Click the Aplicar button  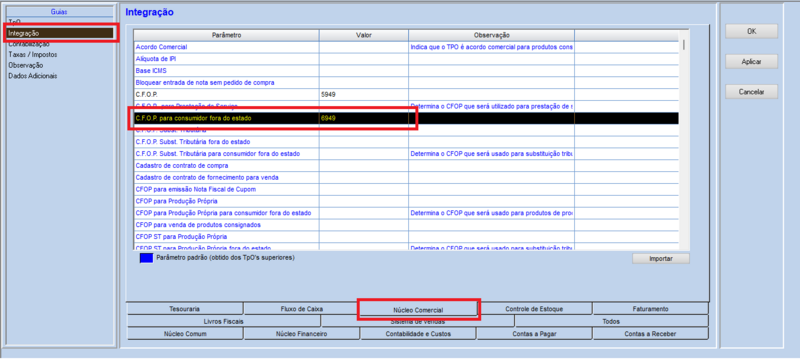pyautogui.click(x=752, y=61)
